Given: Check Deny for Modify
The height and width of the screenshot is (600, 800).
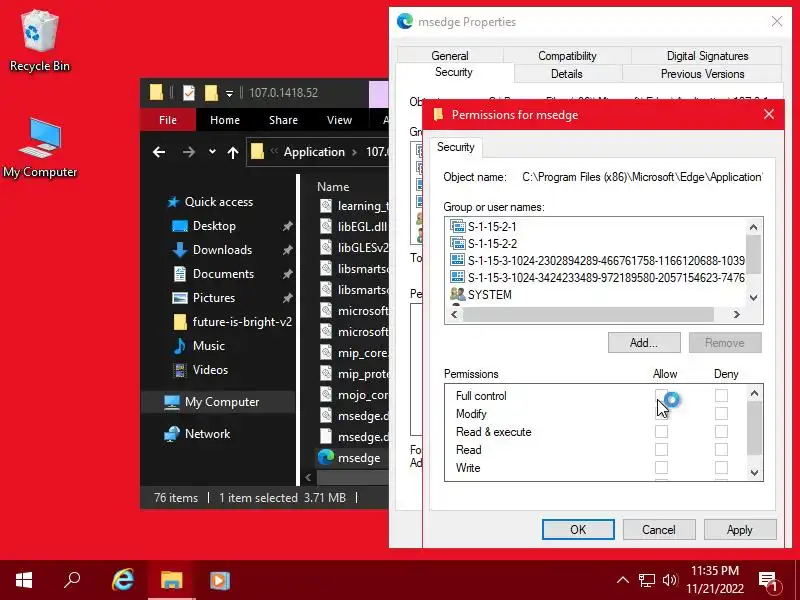Looking at the screenshot, I should [x=721, y=413].
